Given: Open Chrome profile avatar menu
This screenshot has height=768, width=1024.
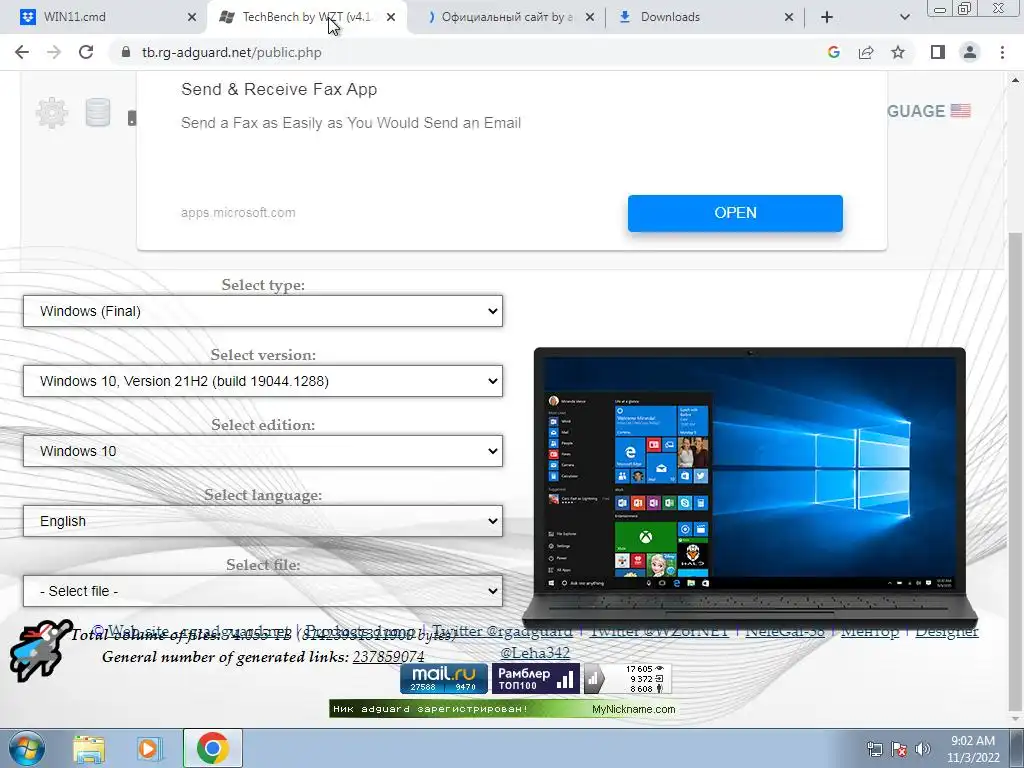Looking at the screenshot, I should [x=970, y=52].
